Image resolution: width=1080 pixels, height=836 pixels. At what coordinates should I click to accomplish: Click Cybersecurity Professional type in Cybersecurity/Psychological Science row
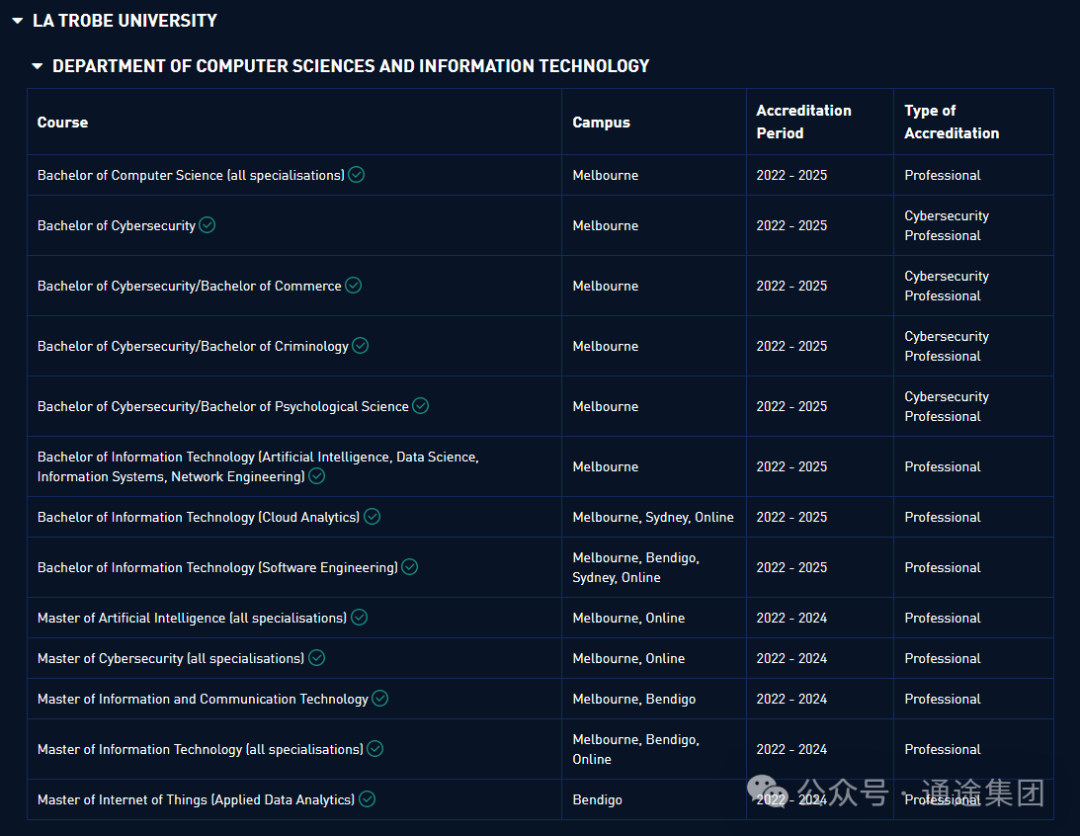tap(946, 407)
